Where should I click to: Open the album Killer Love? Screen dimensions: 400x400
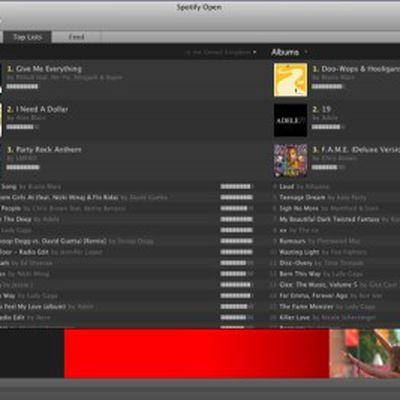(295, 318)
